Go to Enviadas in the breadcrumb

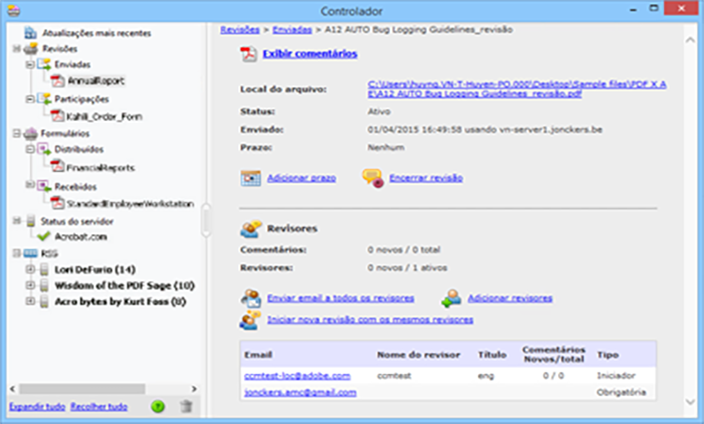(x=292, y=30)
